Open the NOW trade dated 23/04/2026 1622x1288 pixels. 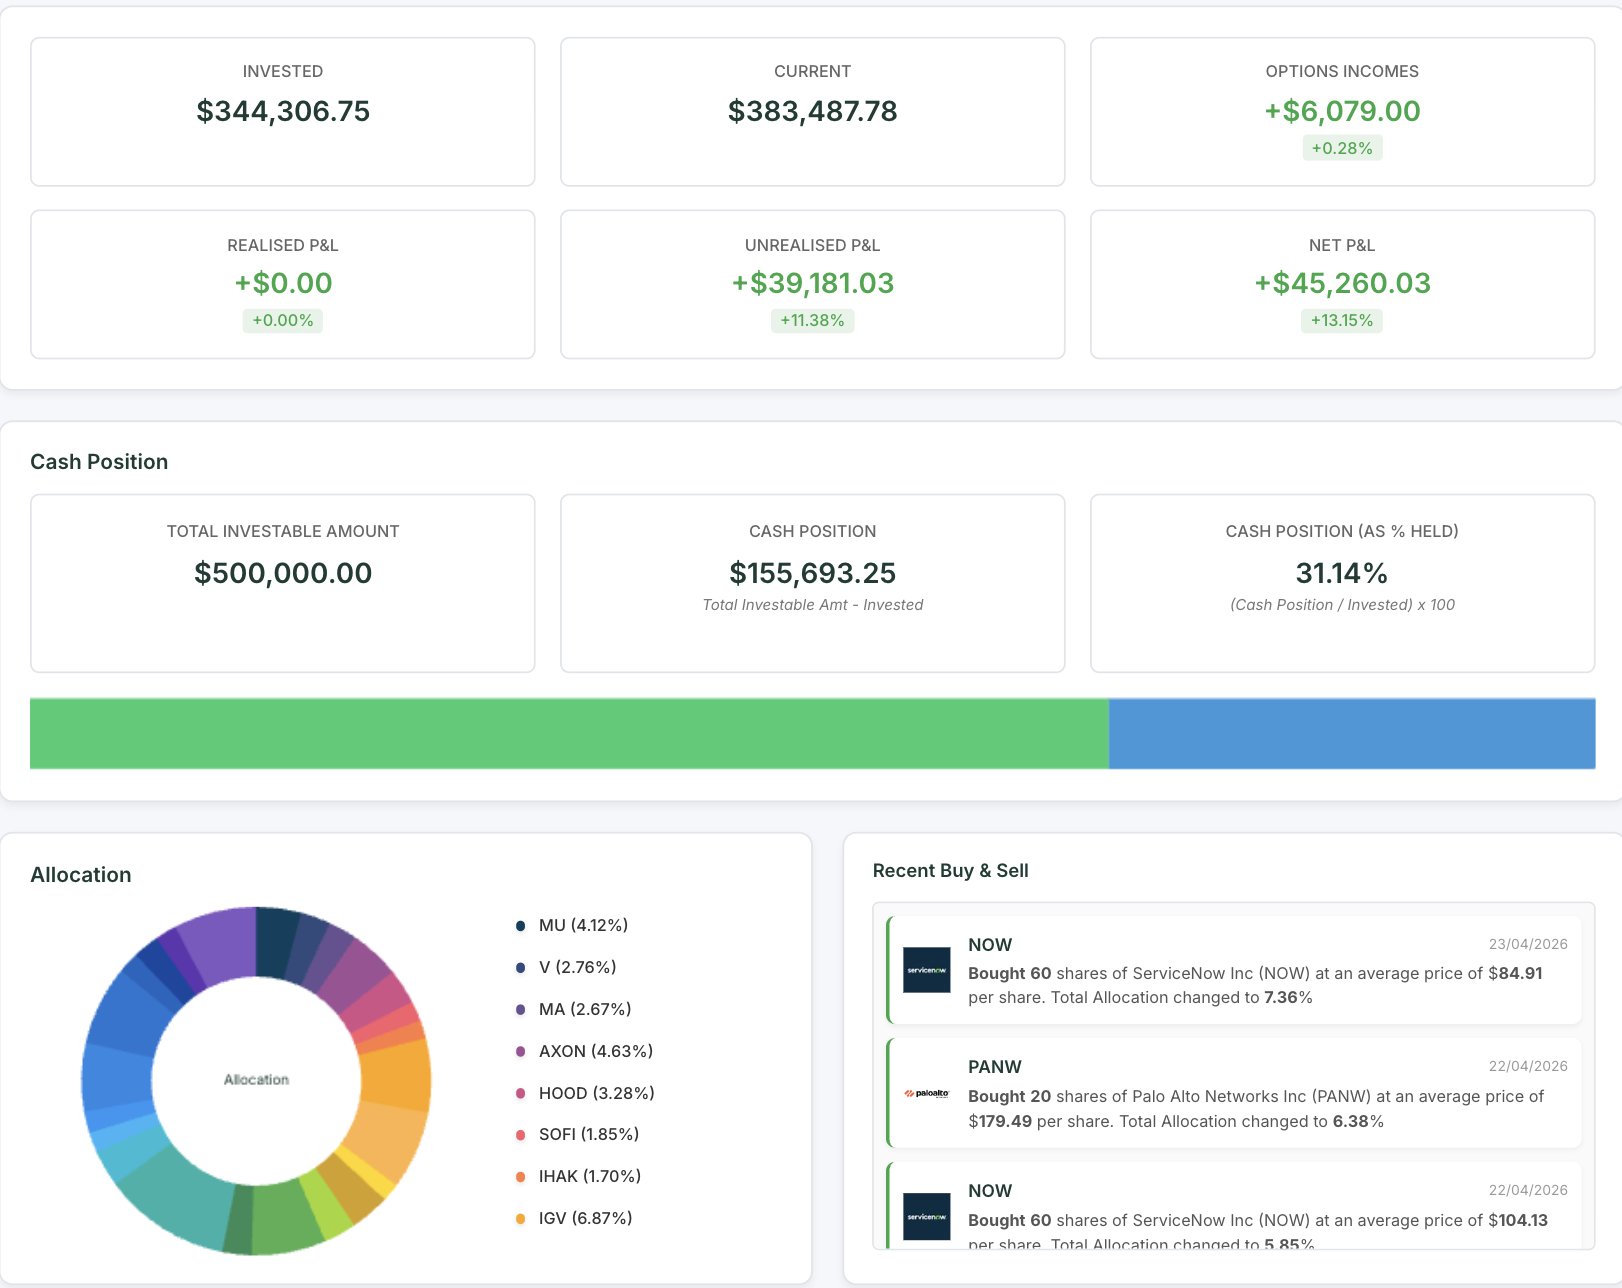pos(1235,970)
